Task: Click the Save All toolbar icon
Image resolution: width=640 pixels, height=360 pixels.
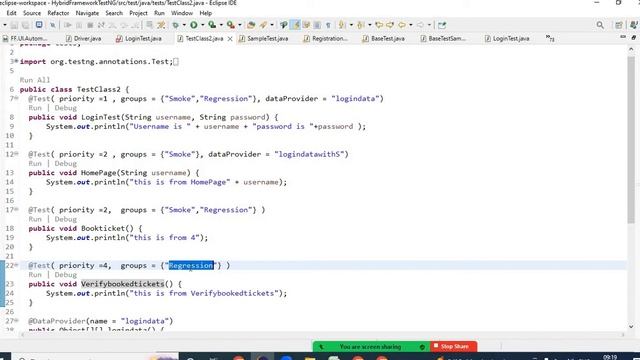Action: (x=25, y=25)
